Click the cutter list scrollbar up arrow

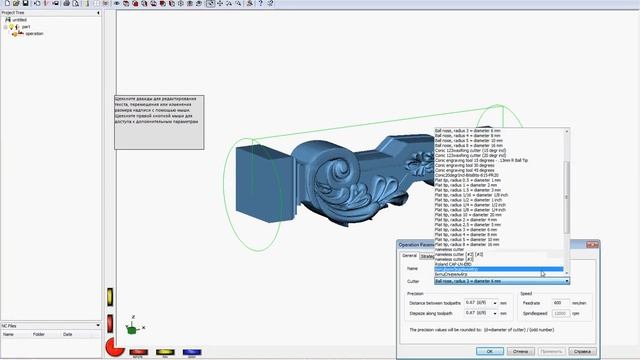point(567,131)
